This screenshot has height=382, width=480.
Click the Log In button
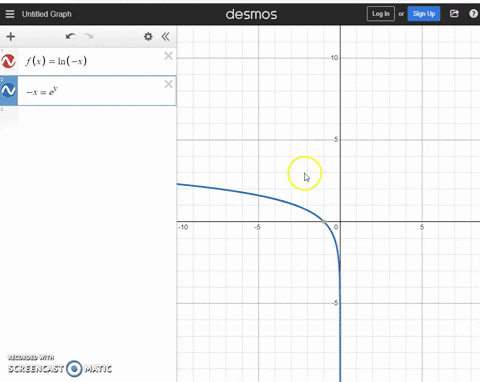click(381, 14)
